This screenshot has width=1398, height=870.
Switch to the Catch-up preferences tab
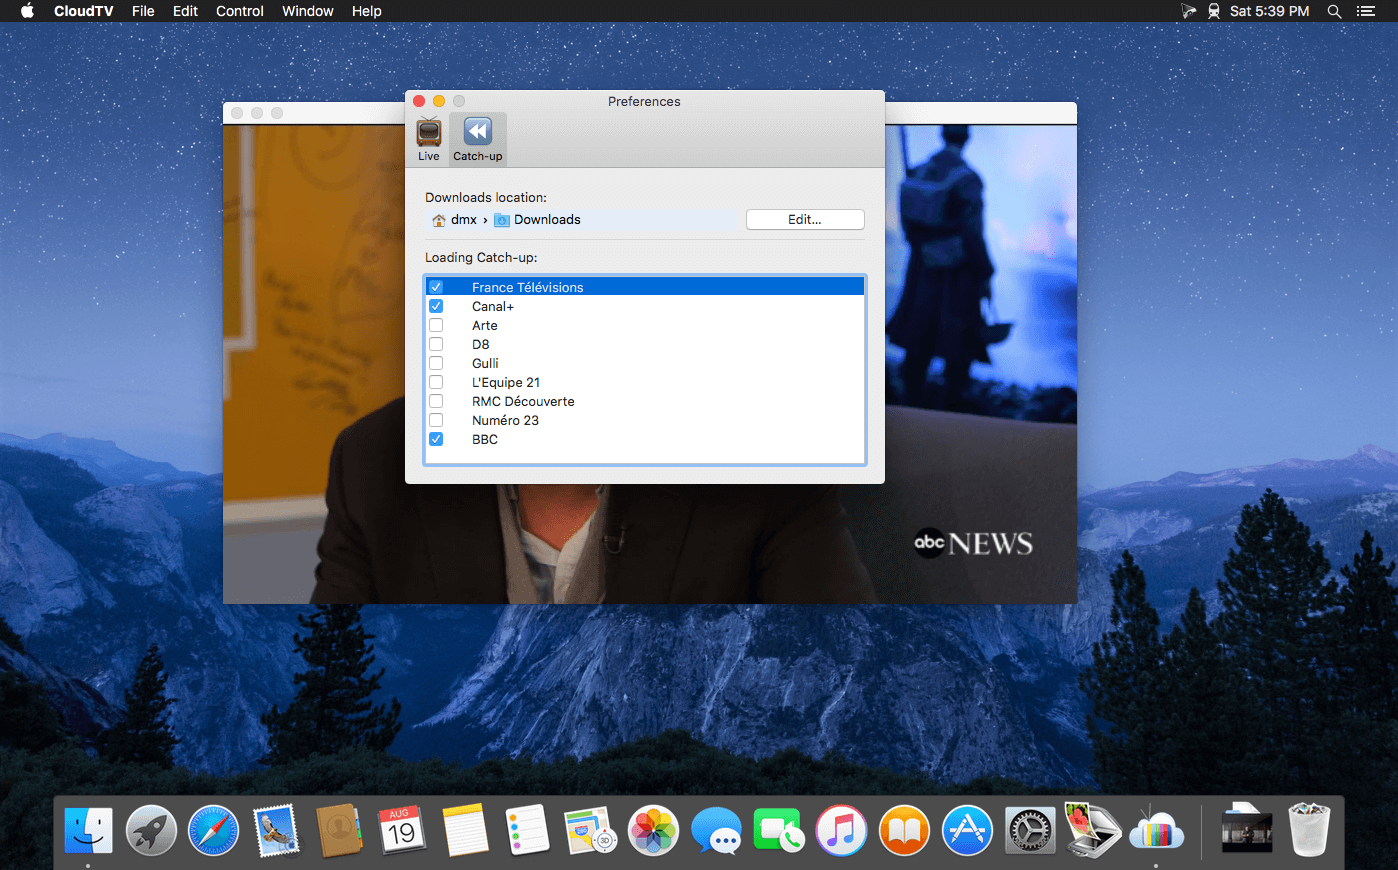(478, 139)
